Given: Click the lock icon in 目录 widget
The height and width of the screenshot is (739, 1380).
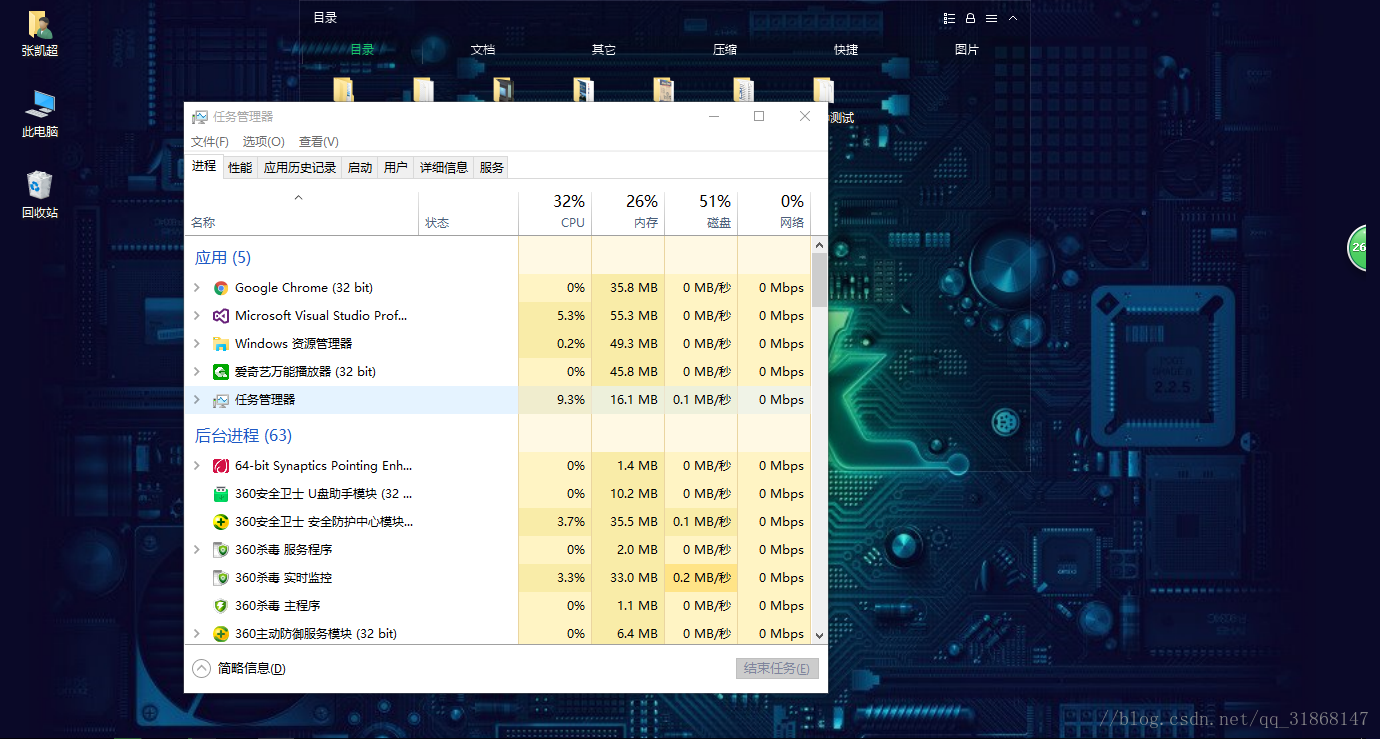Looking at the screenshot, I should 970,18.
